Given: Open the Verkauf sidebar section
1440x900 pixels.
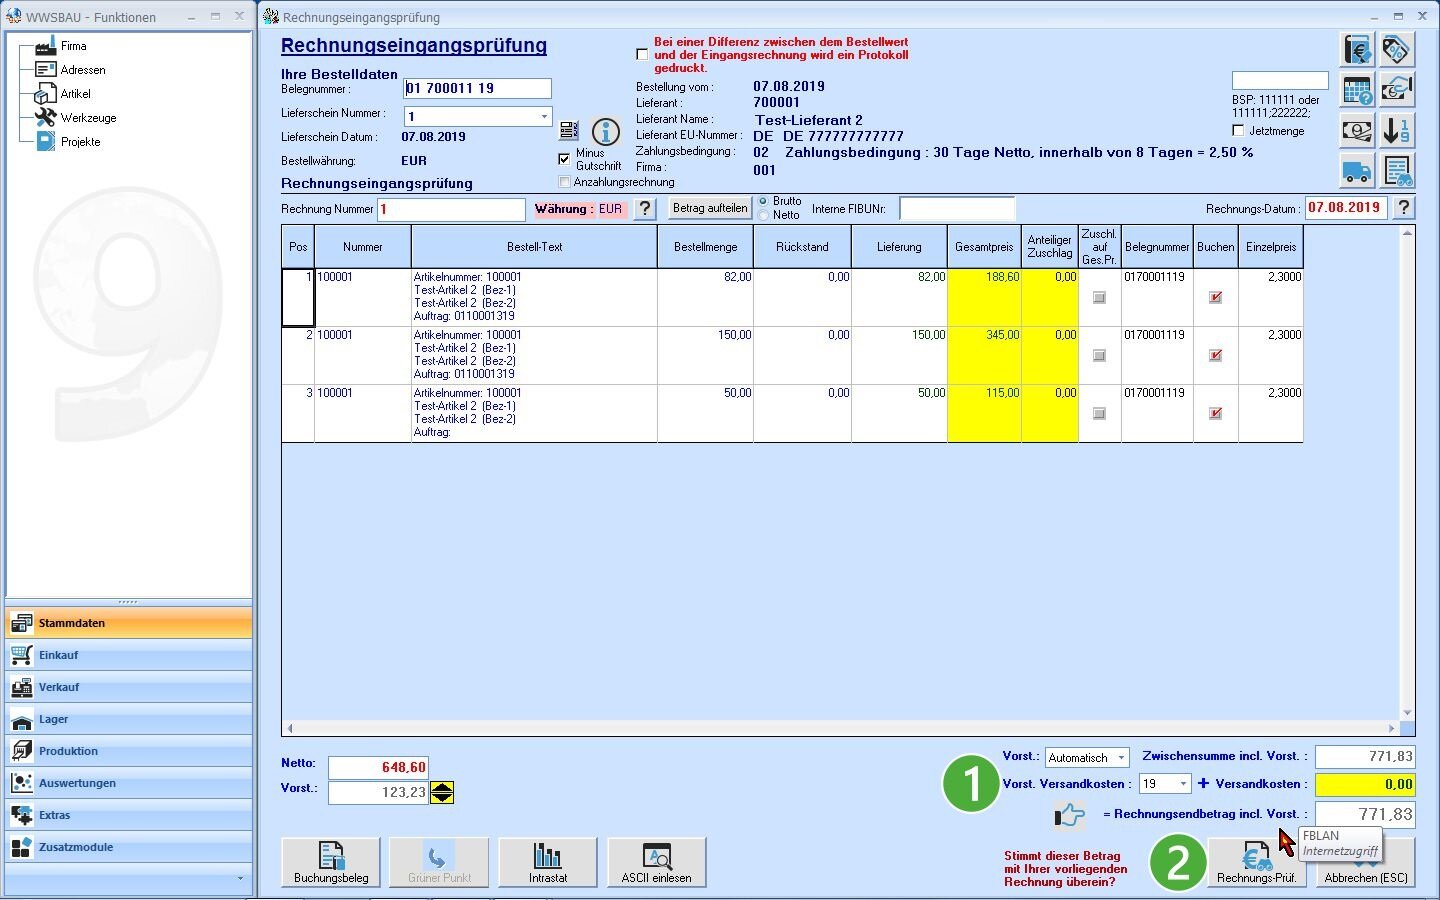Looking at the screenshot, I should (129, 687).
